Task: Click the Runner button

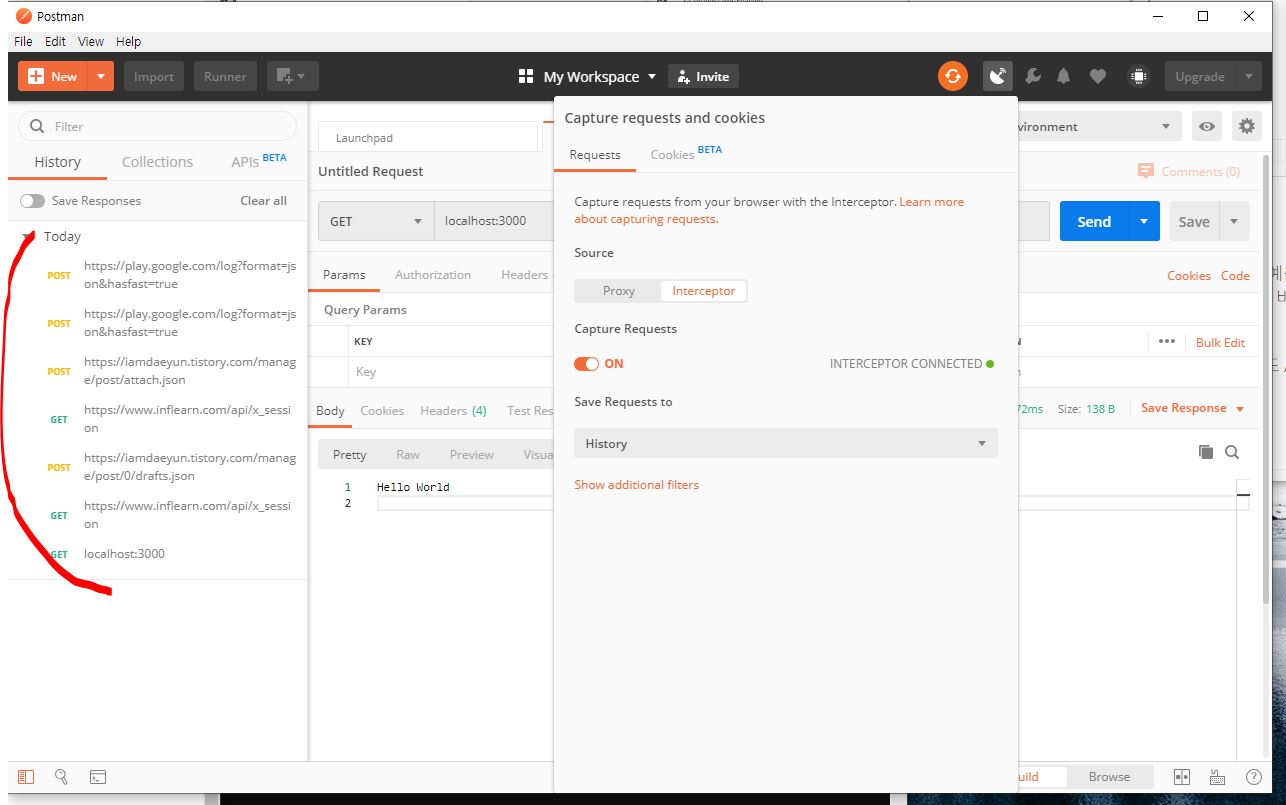Action: pos(225,76)
